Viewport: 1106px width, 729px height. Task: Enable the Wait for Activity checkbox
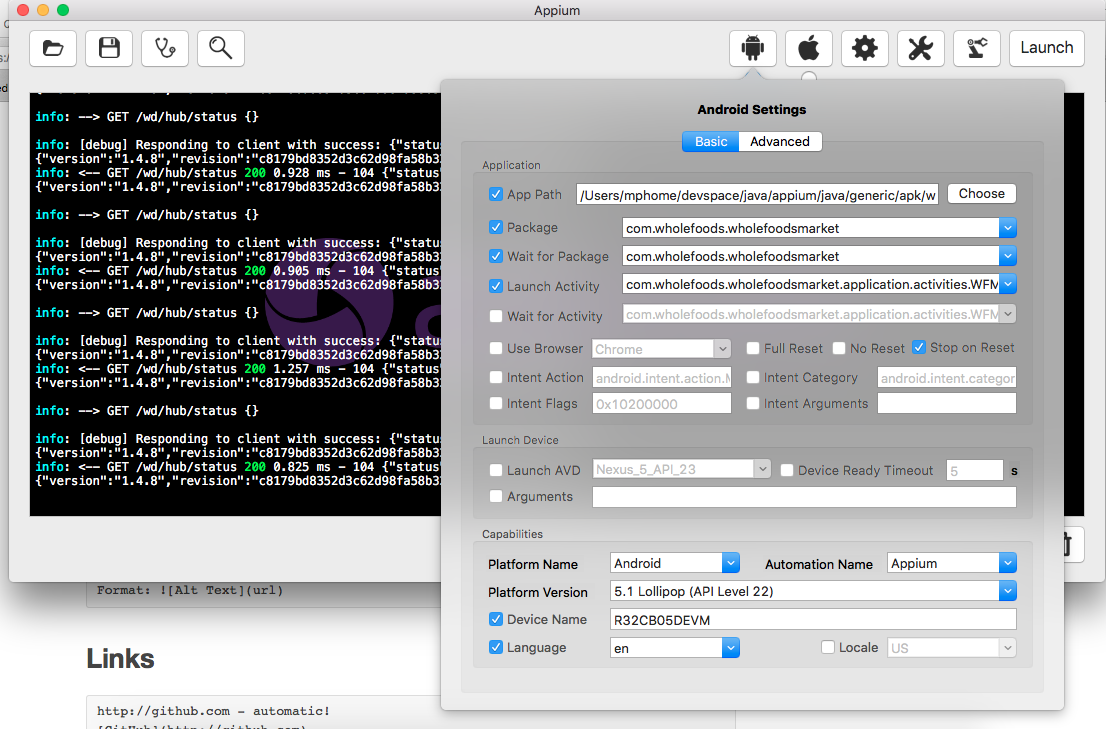(496, 316)
